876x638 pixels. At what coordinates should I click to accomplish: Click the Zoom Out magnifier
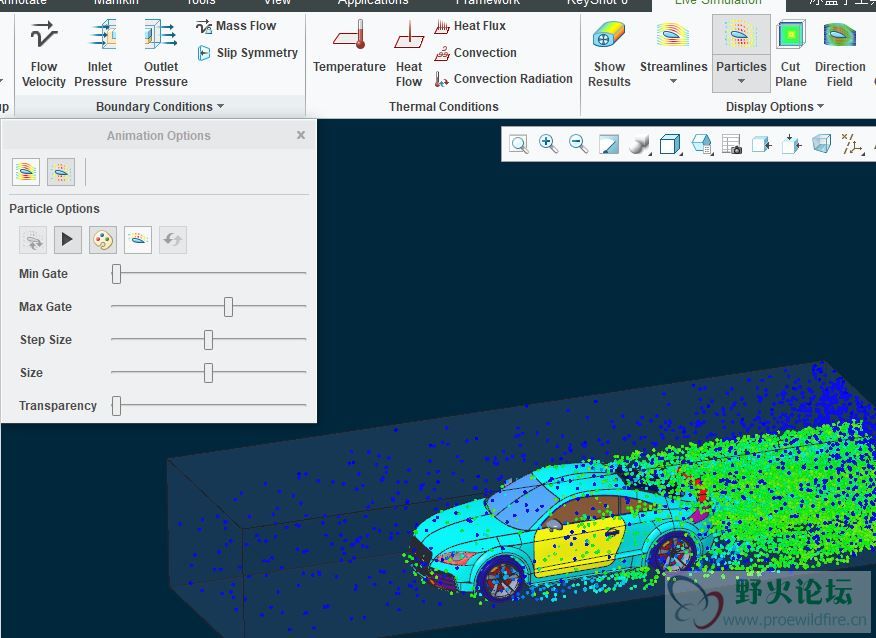pyautogui.click(x=578, y=144)
